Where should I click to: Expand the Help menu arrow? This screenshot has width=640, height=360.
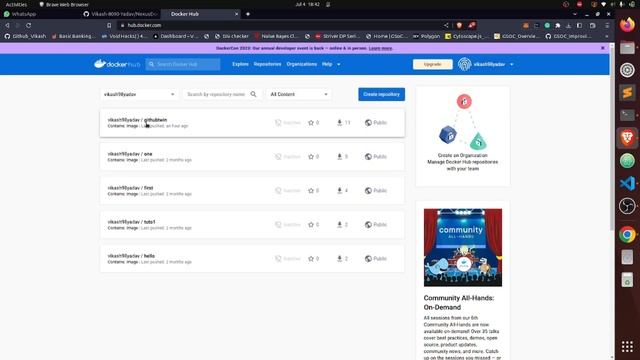(338, 64)
